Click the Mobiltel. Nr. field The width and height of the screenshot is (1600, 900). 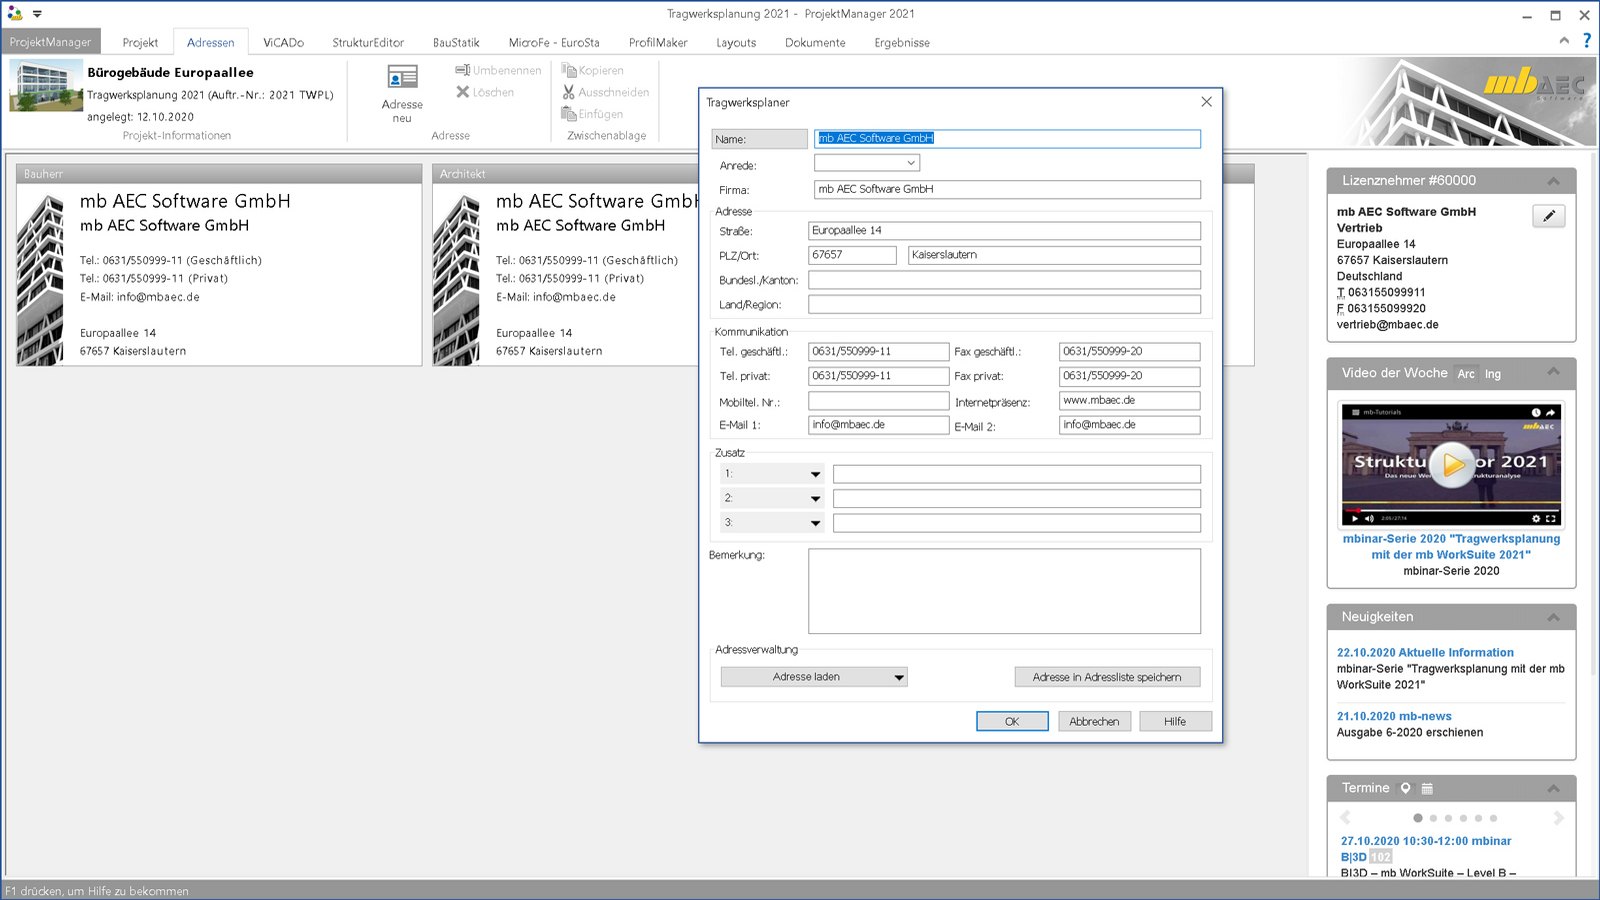tap(878, 400)
